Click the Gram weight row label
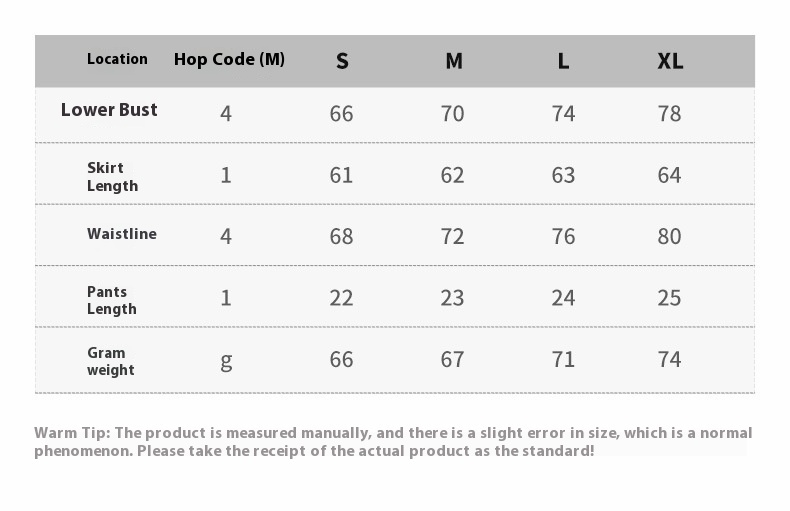 [x=110, y=361]
